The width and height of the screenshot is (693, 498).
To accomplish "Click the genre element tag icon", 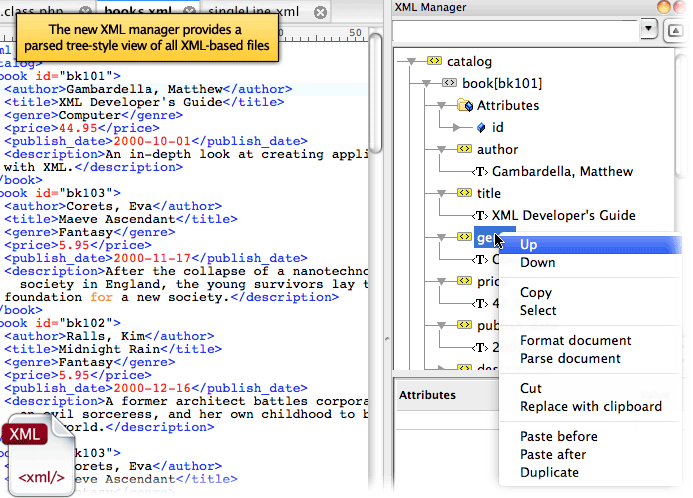I will pyautogui.click(x=465, y=237).
